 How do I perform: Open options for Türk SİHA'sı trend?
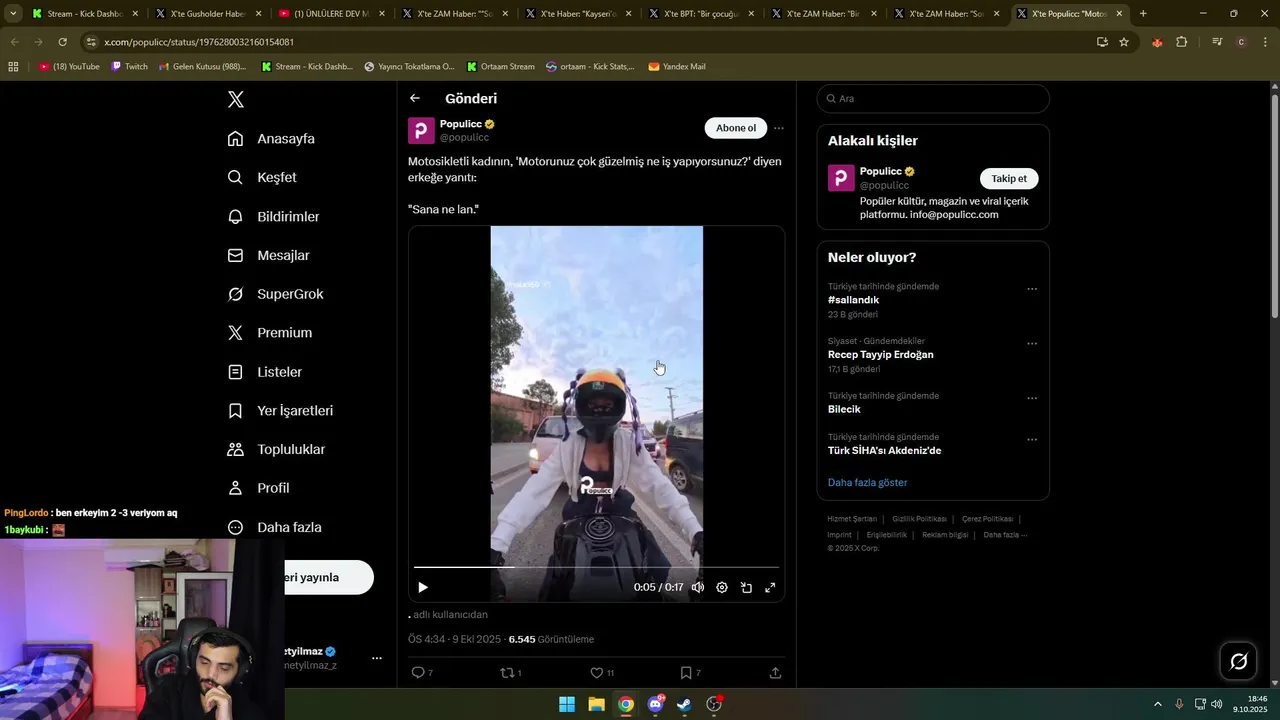pyautogui.click(x=1032, y=439)
